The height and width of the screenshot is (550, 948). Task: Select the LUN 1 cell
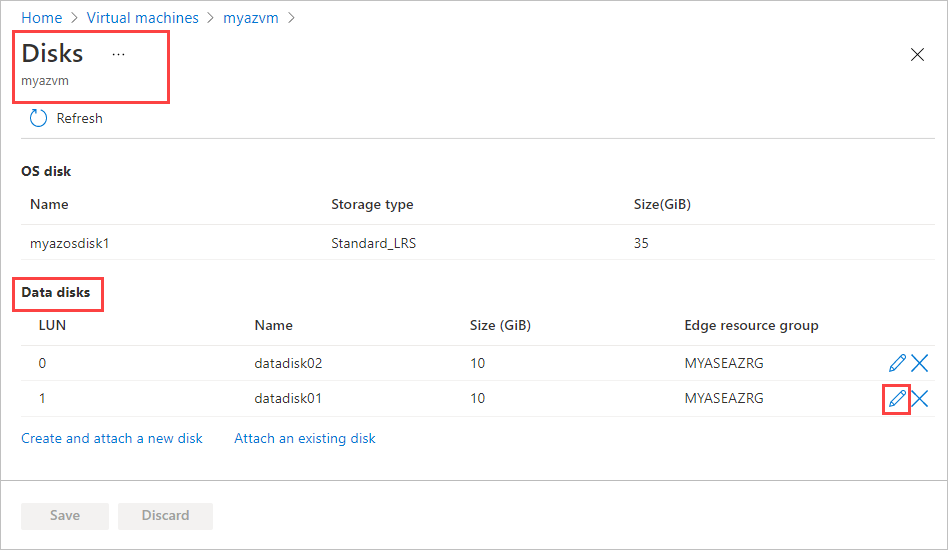click(42, 398)
